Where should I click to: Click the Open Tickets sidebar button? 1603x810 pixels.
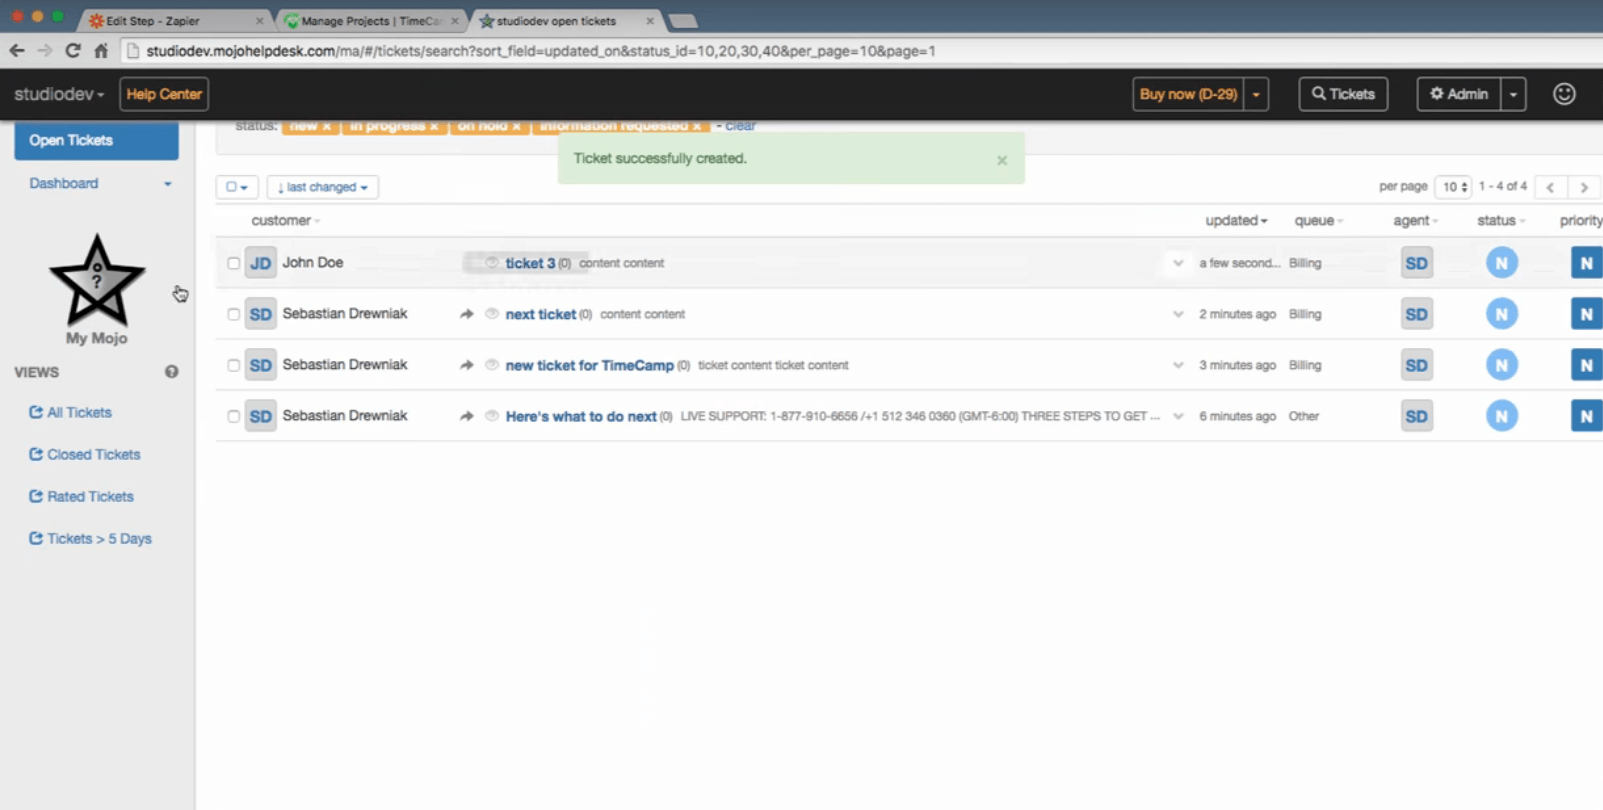96,141
